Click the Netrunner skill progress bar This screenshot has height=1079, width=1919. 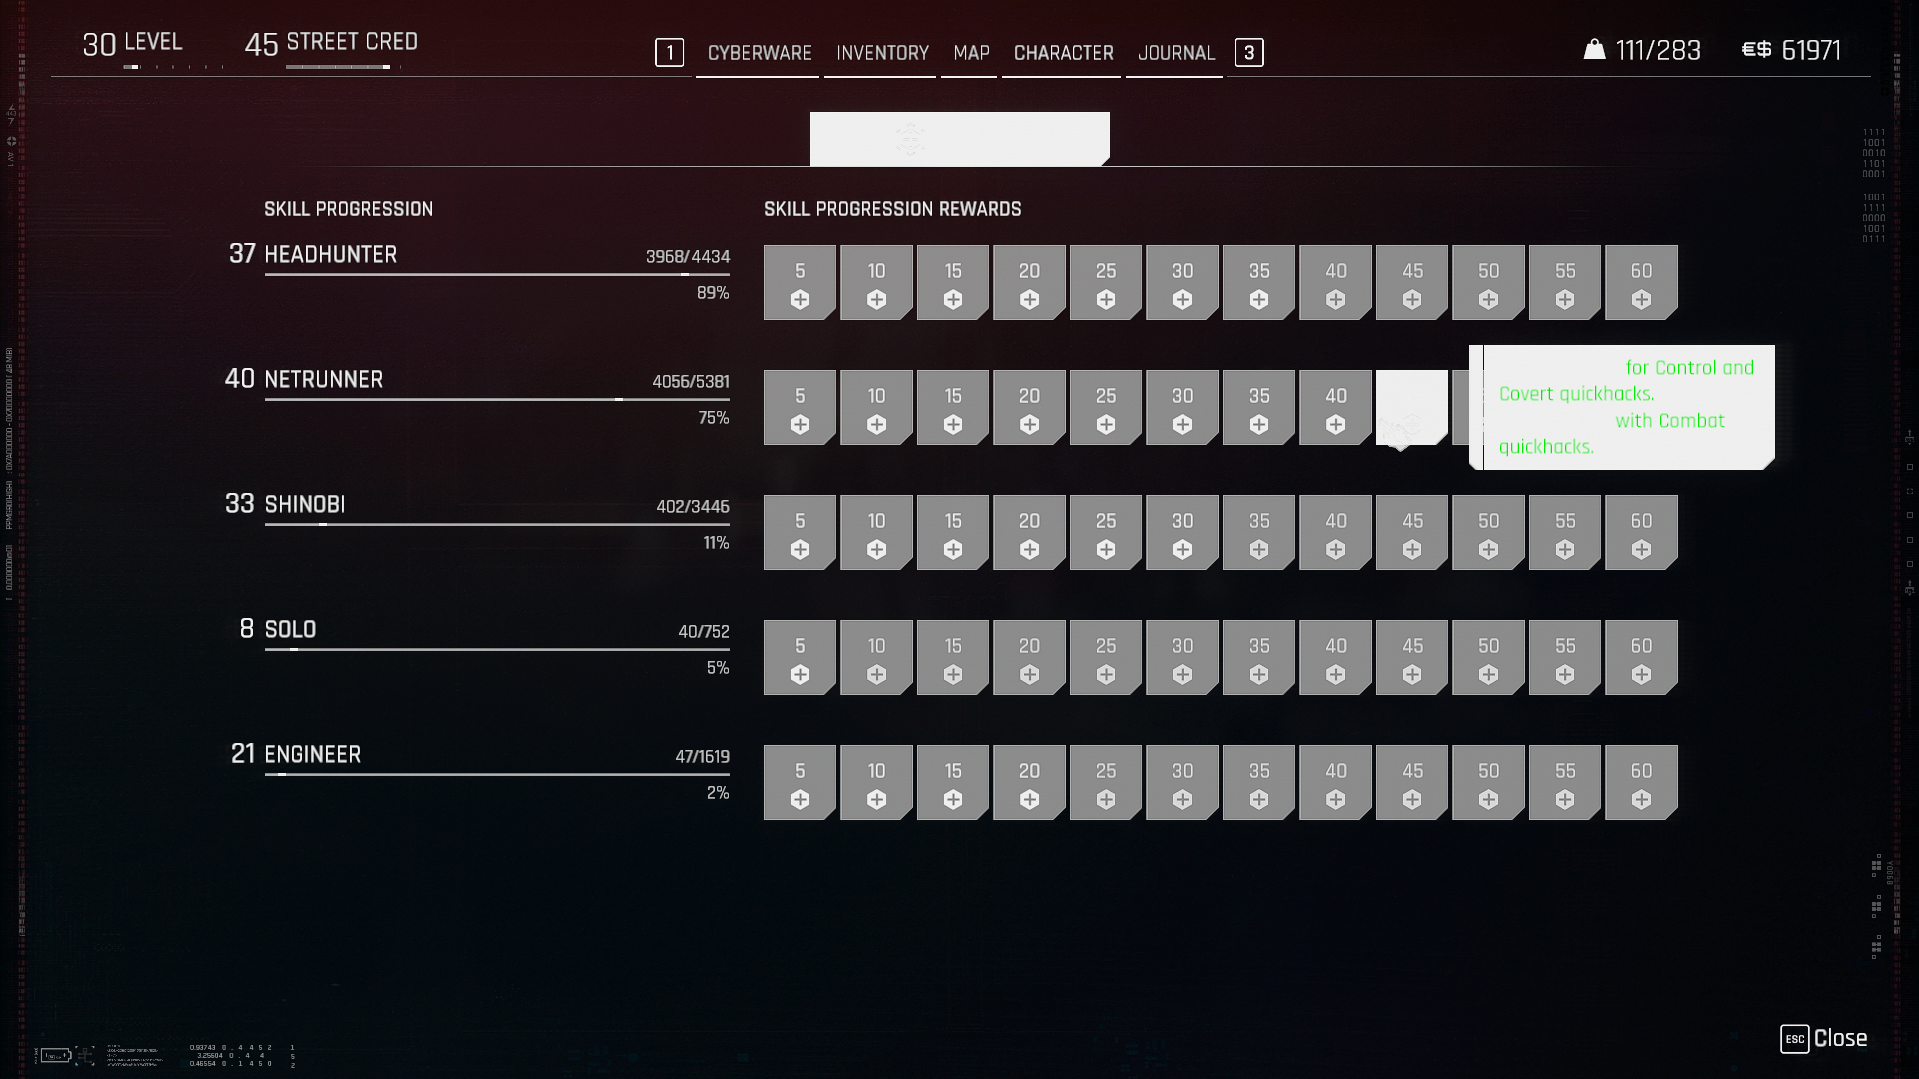[497, 399]
